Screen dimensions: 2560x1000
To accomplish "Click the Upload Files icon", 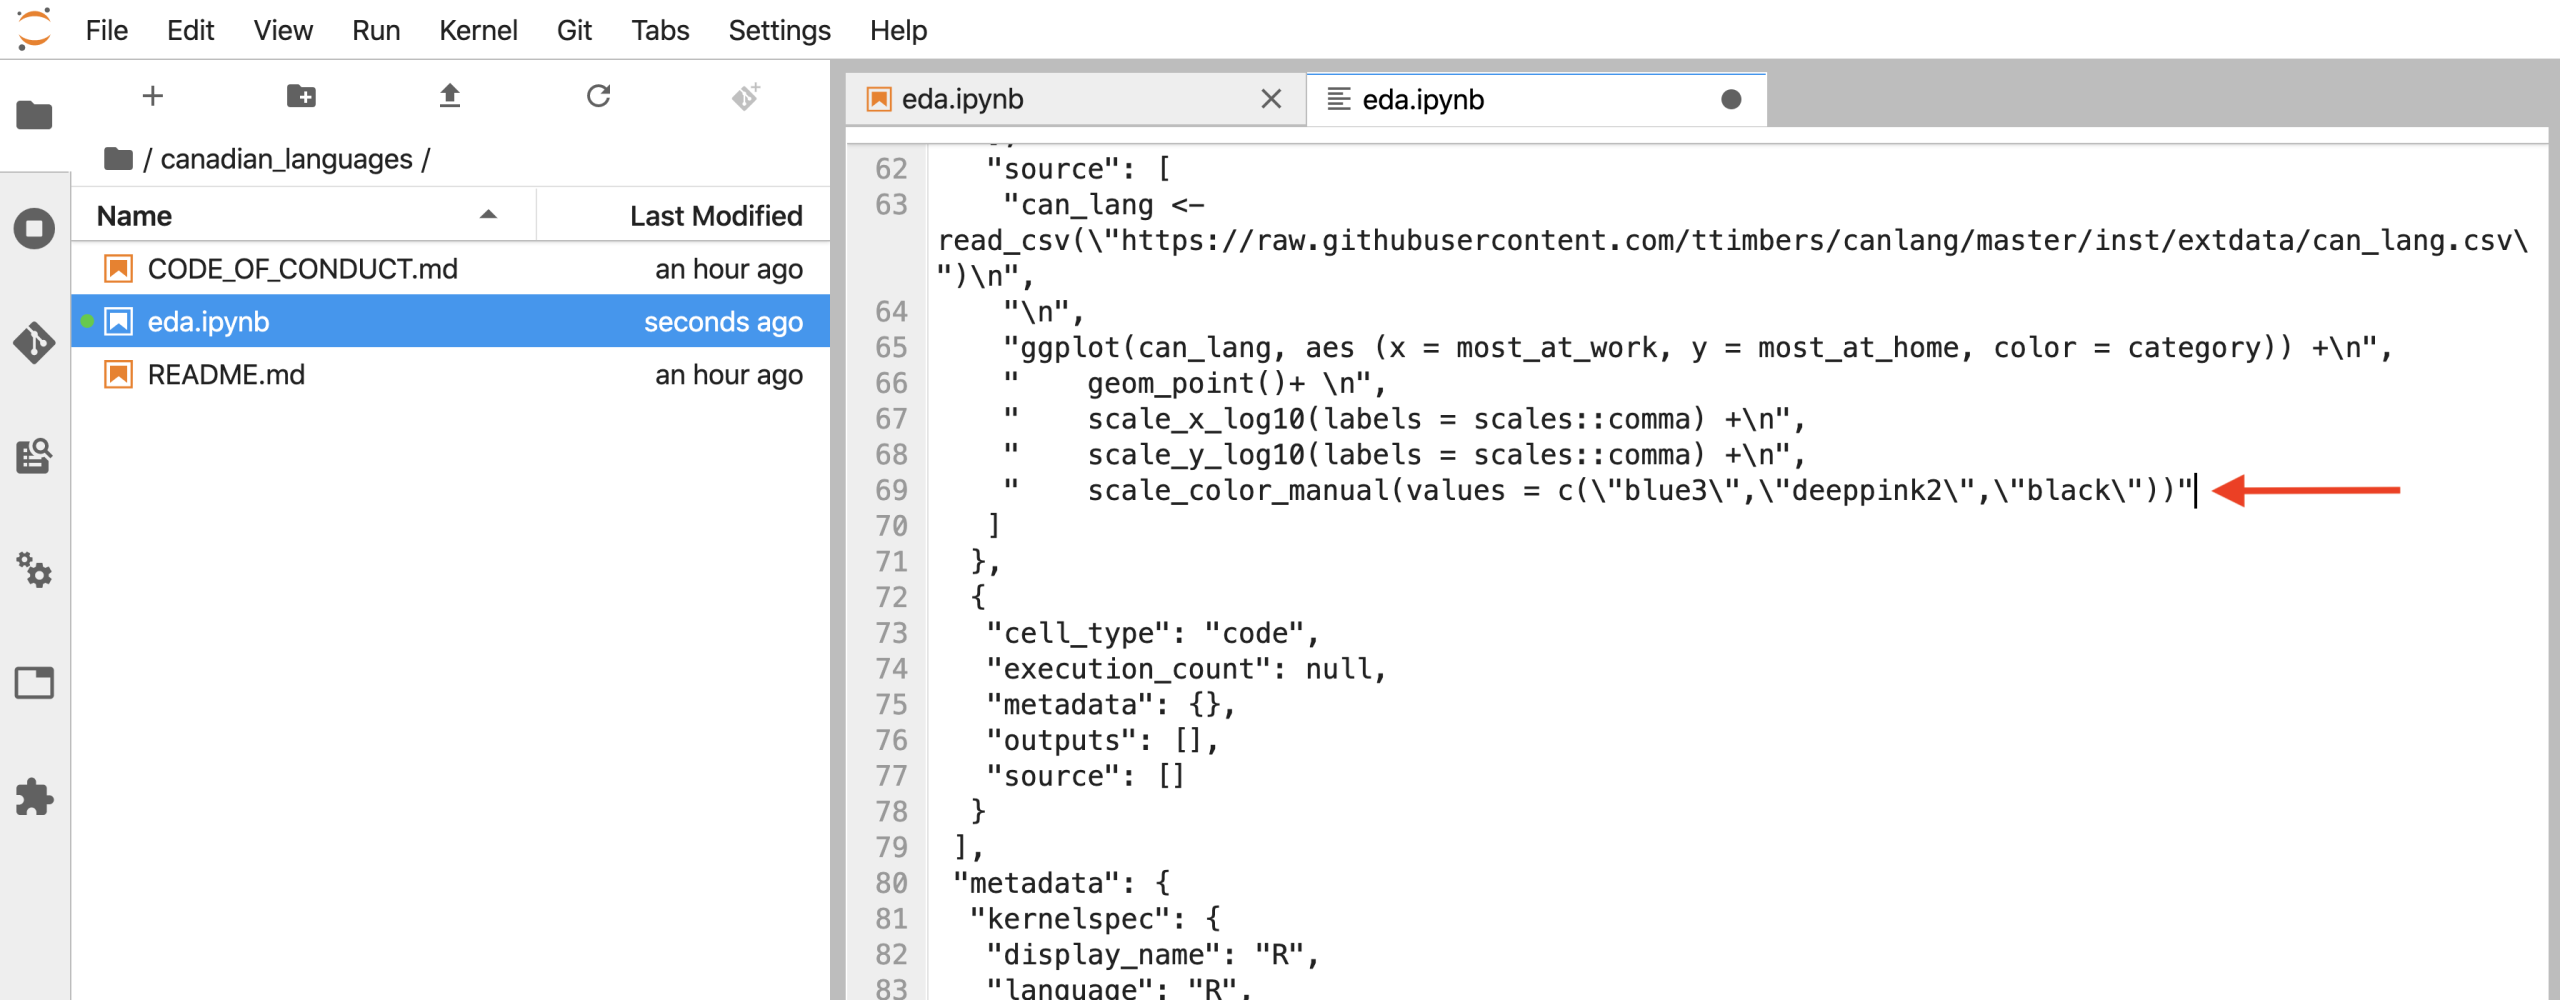I will pos(450,96).
